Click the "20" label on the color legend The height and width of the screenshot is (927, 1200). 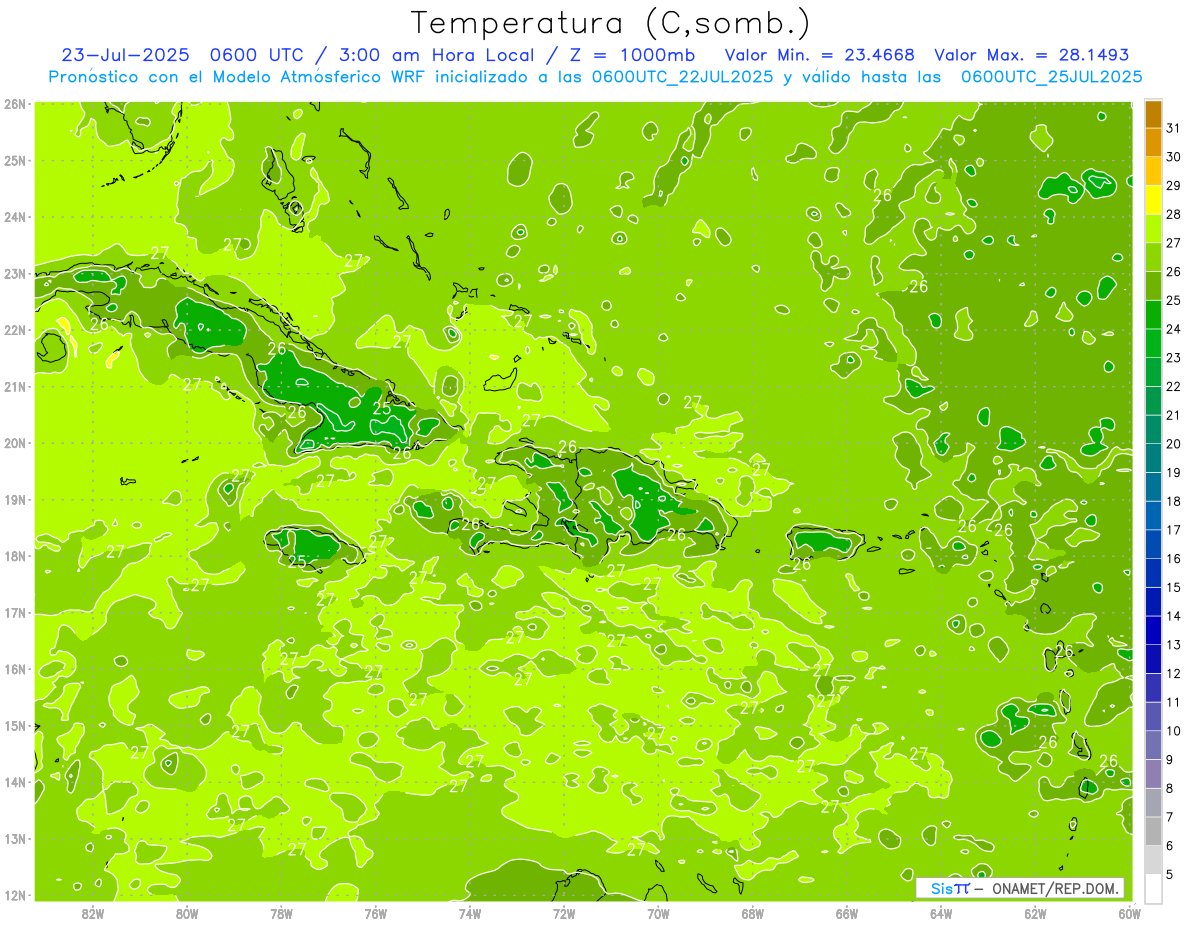point(1173,444)
